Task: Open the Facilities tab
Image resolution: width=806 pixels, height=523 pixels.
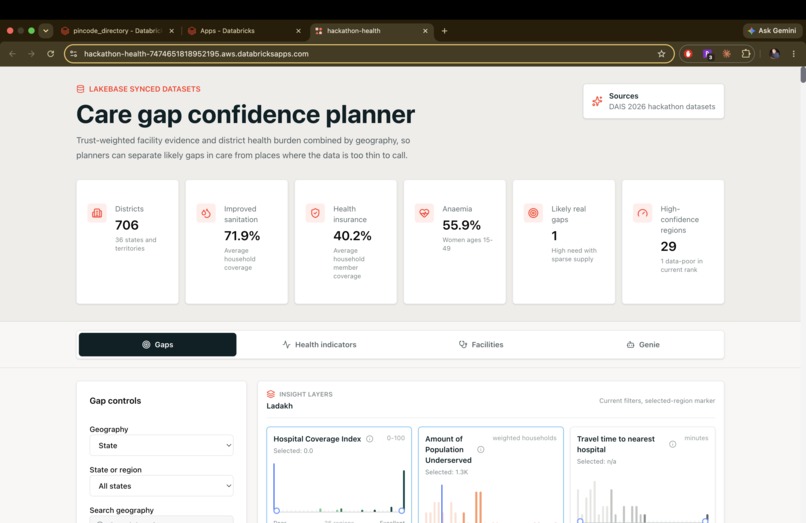Action: coord(481,345)
